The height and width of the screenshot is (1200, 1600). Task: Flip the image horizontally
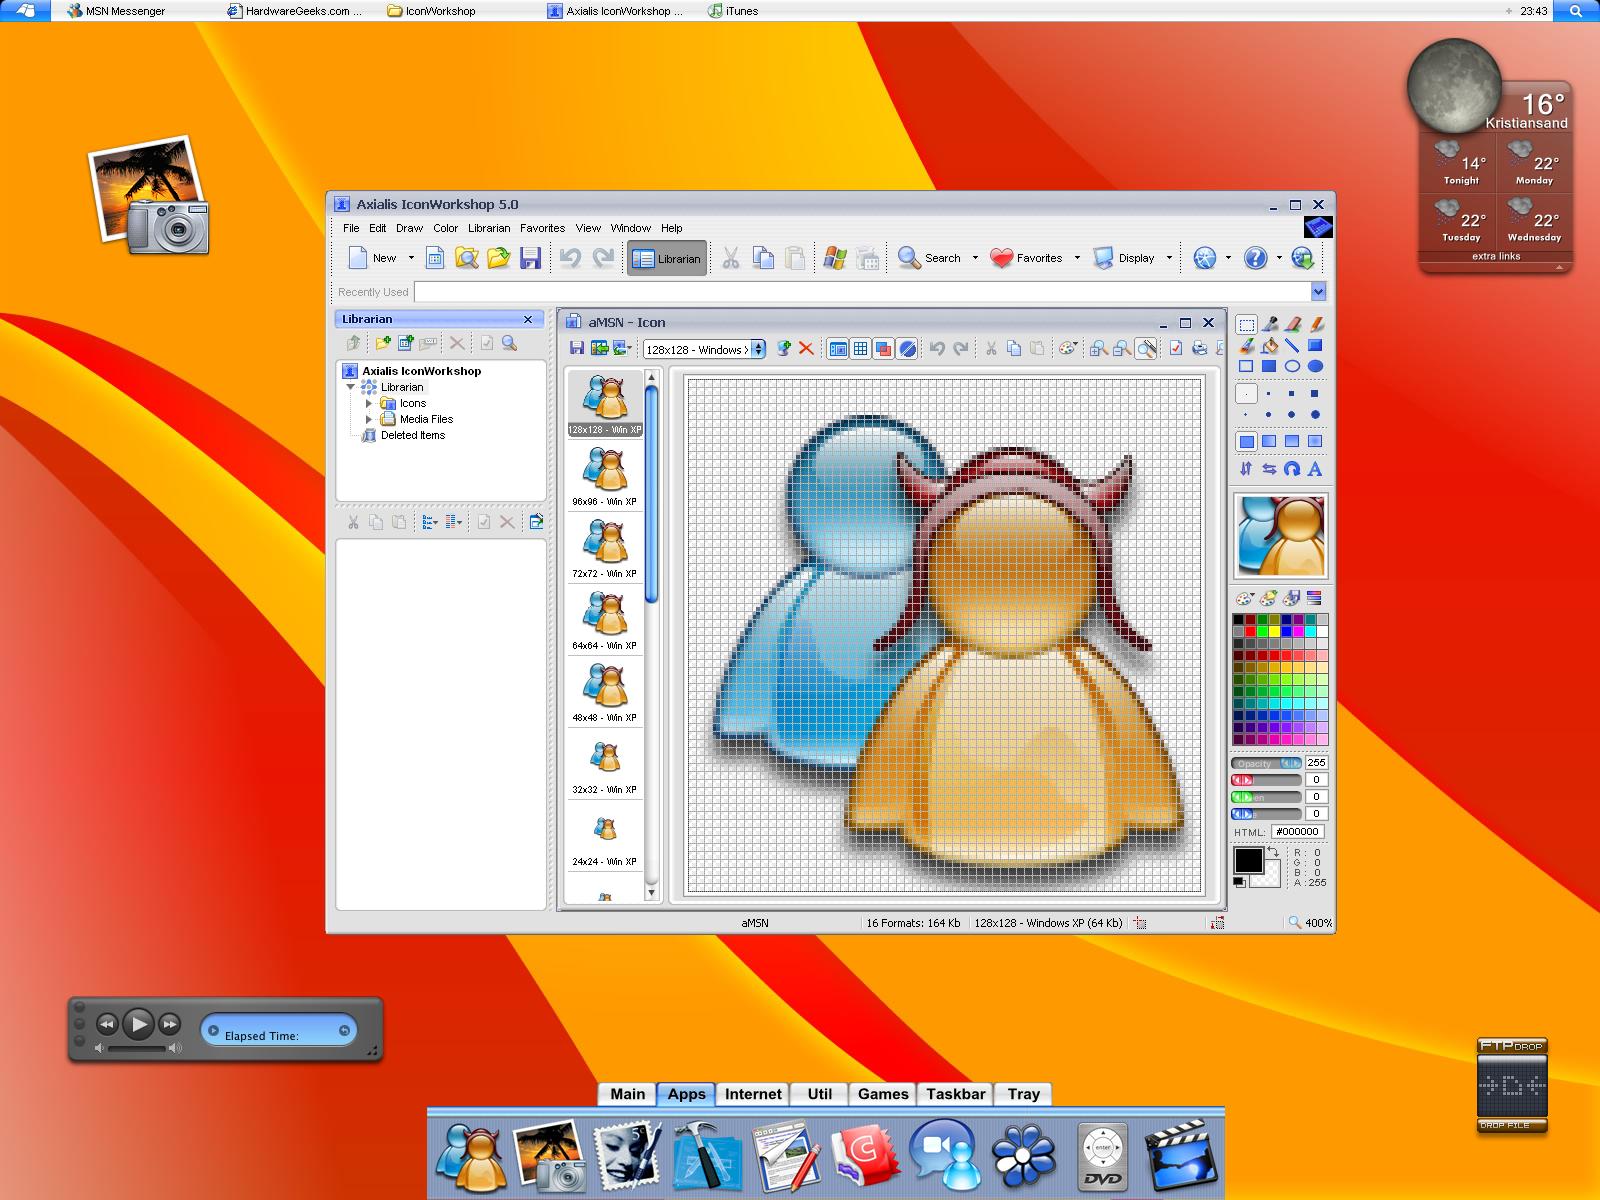point(1269,468)
